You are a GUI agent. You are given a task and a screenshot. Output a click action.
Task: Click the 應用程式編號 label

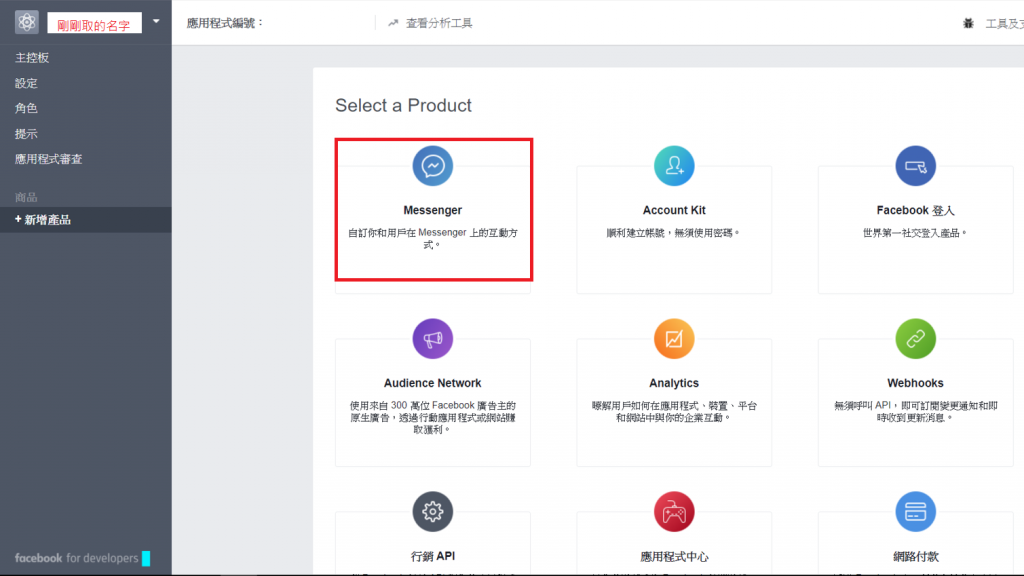pyautogui.click(x=224, y=24)
